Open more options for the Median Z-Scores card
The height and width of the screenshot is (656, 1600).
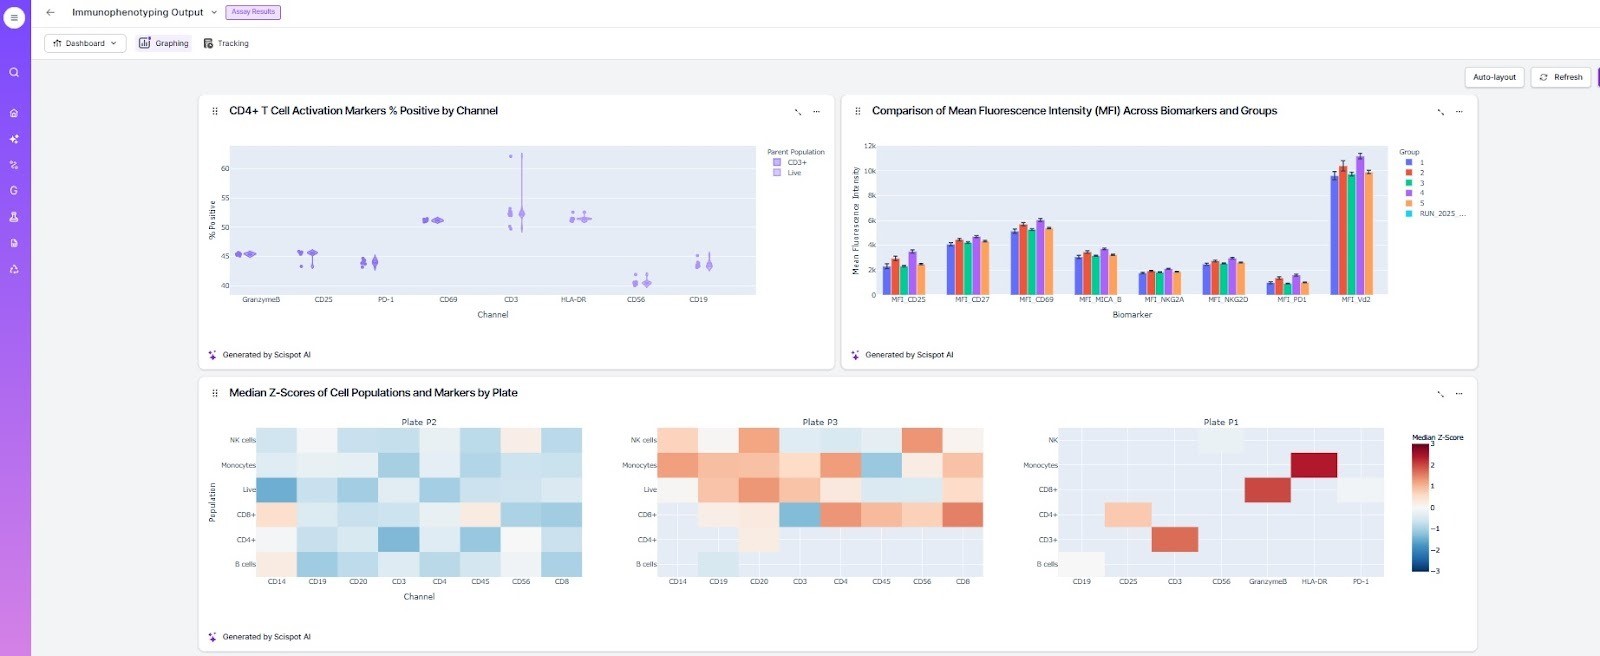tap(1459, 394)
